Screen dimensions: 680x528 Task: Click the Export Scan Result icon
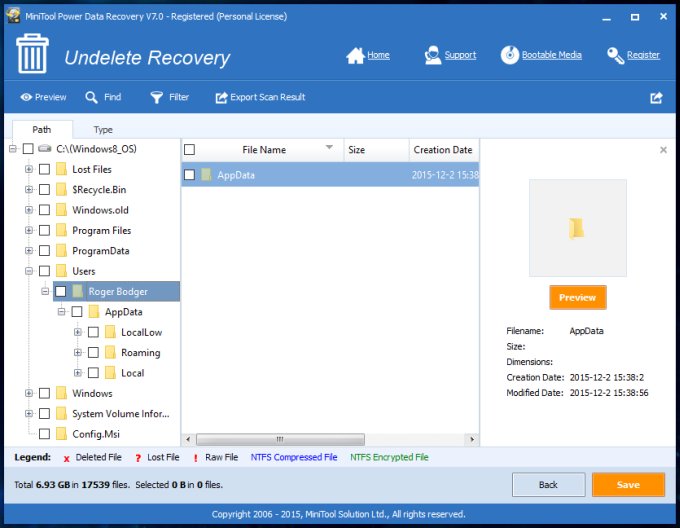[x=221, y=98]
